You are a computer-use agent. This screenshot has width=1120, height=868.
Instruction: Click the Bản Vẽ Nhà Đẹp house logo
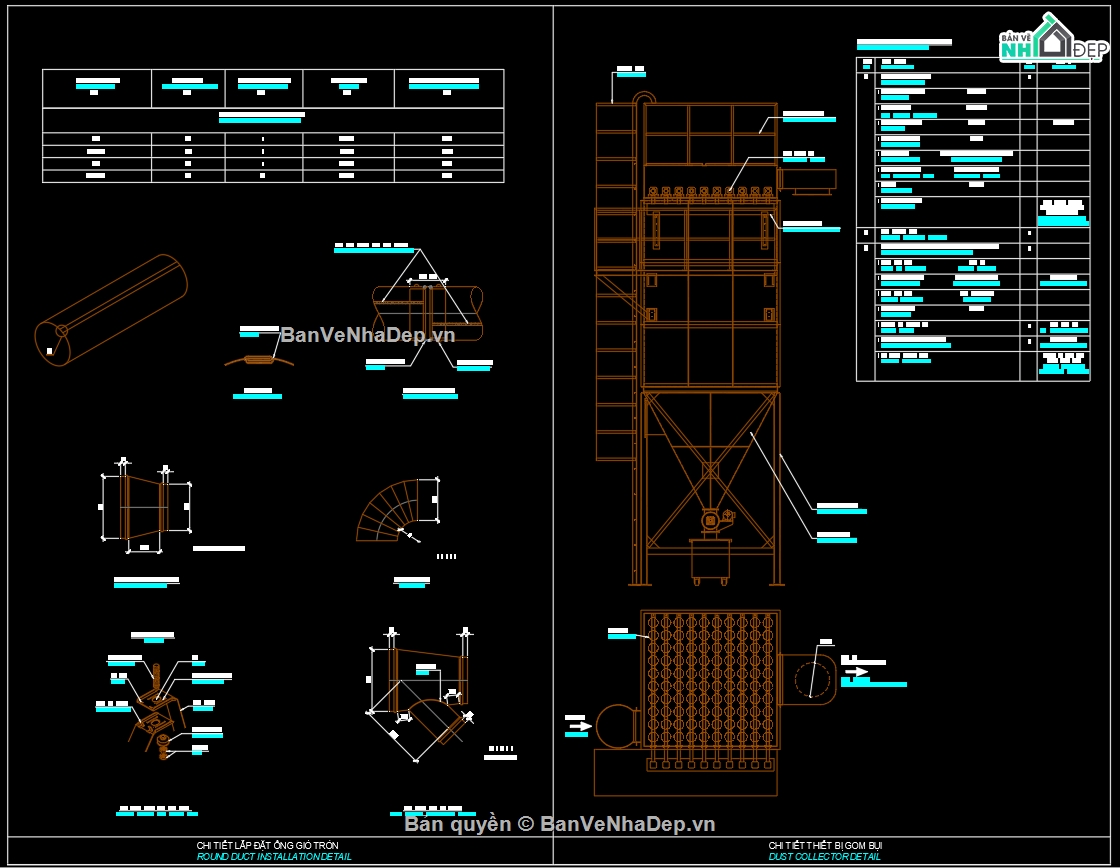[x=1054, y=38]
